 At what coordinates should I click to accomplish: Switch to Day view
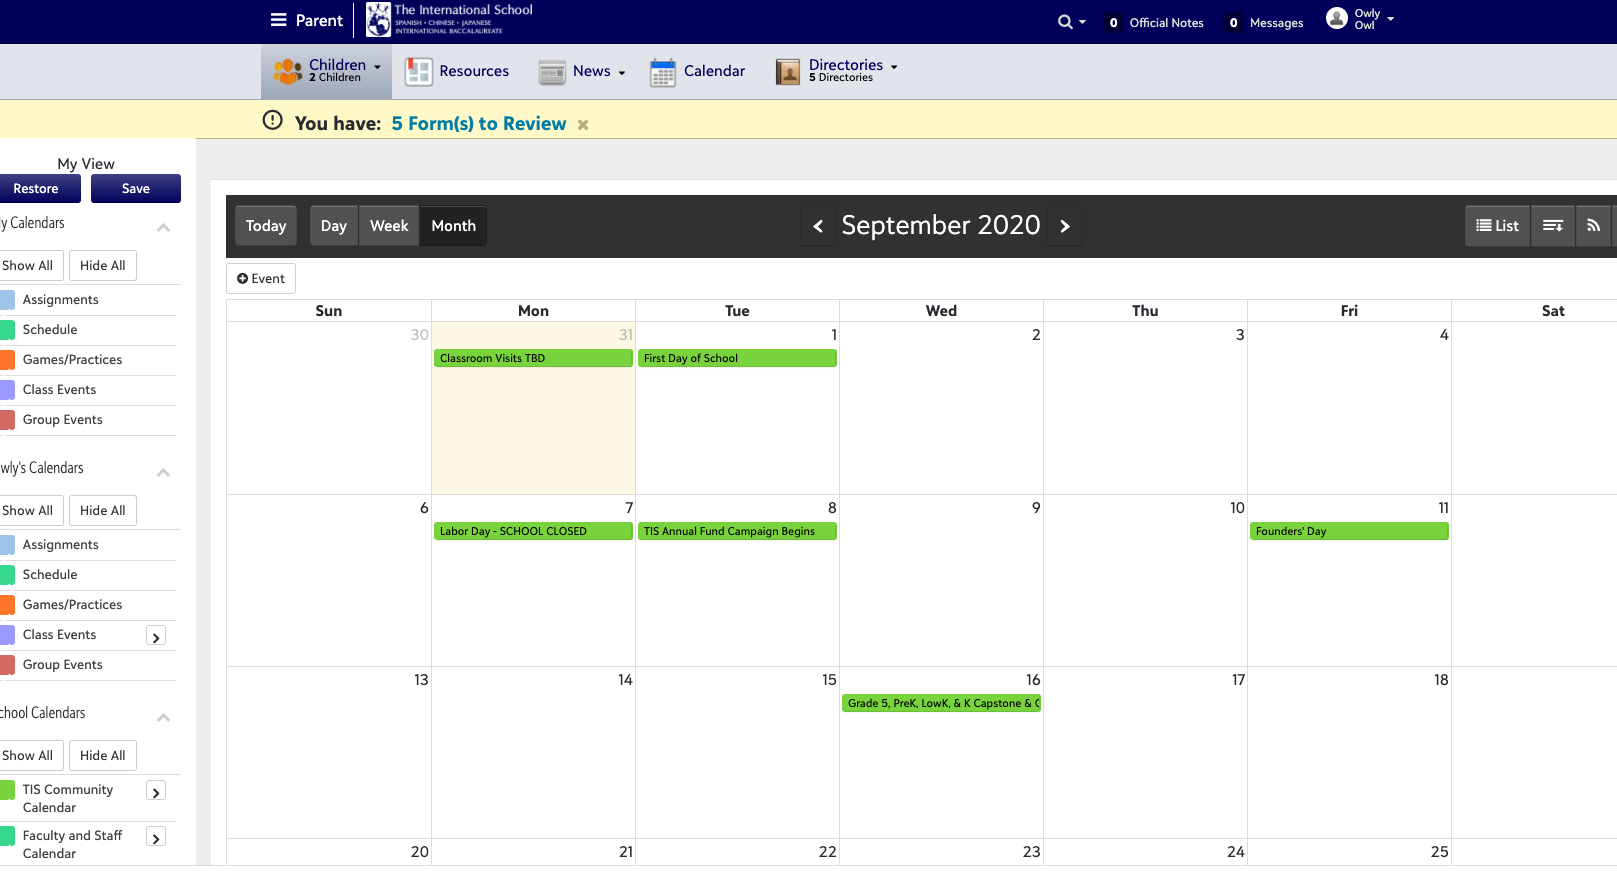333,226
